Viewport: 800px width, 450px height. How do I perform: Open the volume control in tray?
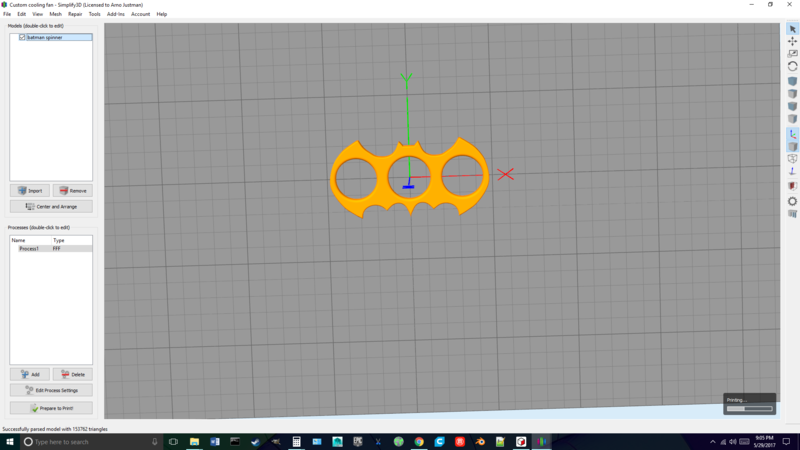[x=733, y=442]
